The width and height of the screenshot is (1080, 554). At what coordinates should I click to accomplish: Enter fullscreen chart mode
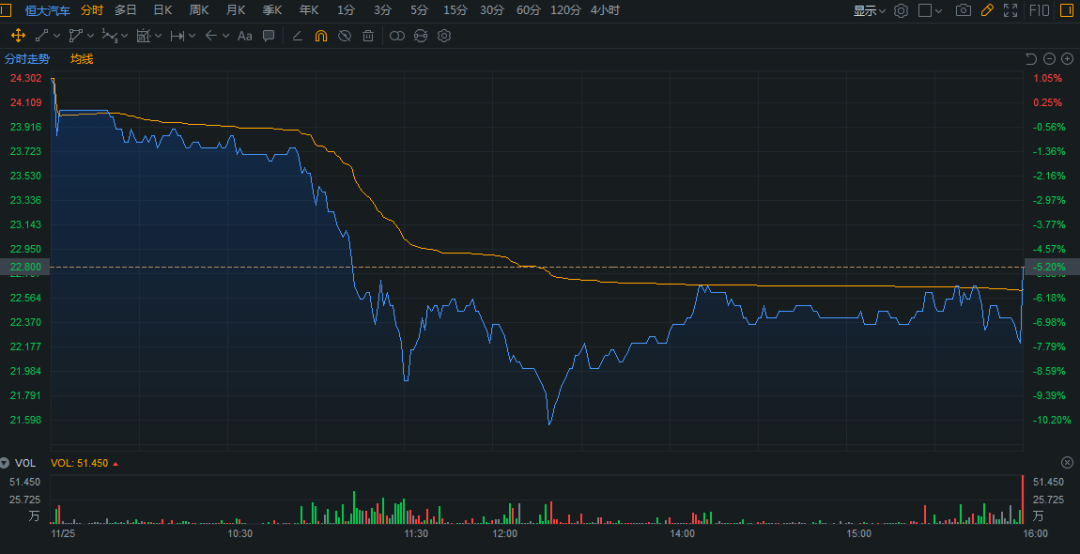1012,10
